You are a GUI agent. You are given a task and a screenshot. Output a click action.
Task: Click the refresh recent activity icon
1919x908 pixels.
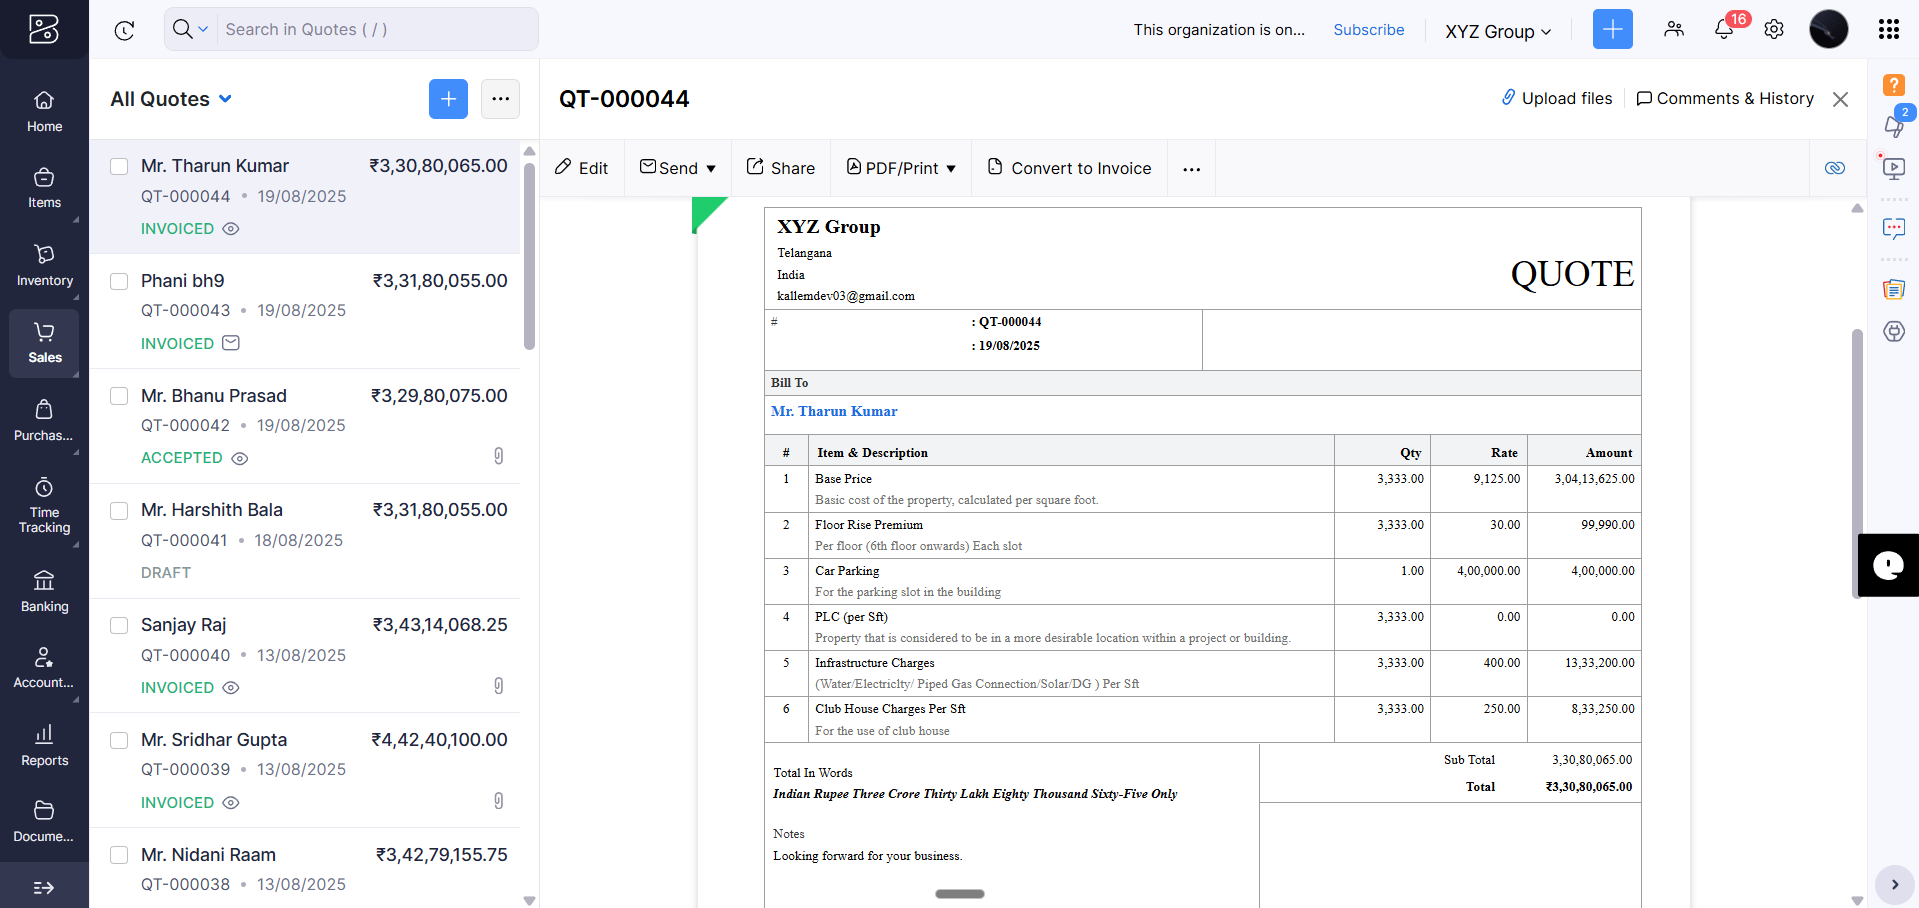pyautogui.click(x=124, y=30)
